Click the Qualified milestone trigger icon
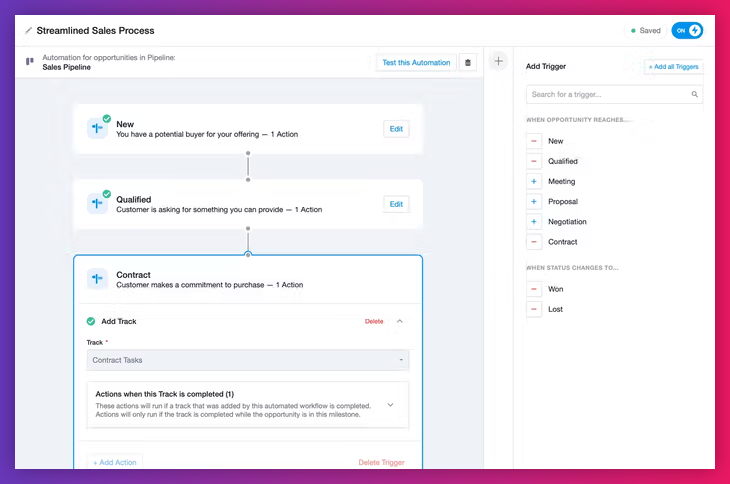730x484 pixels. [x=97, y=203]
